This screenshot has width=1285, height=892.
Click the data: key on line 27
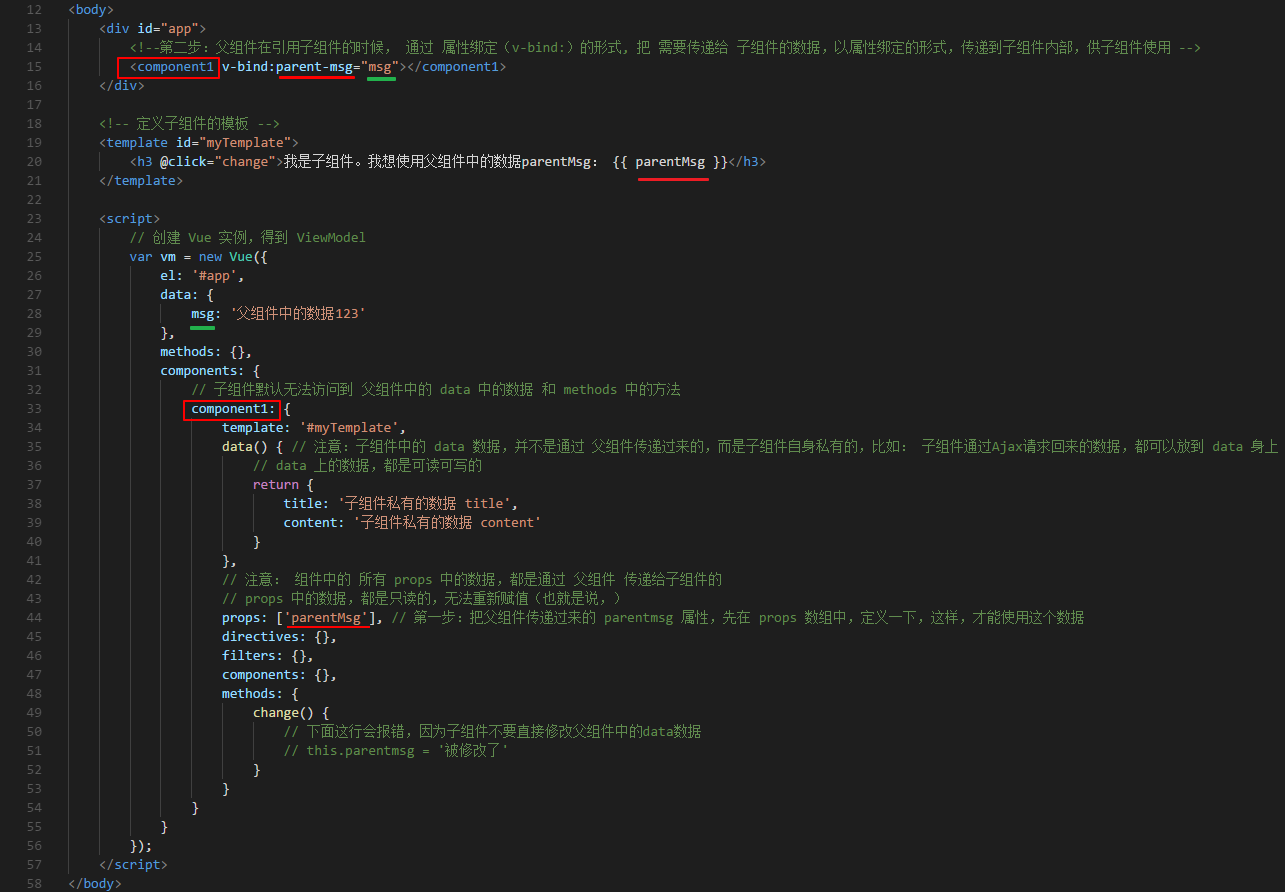click(x=179, y=295)
